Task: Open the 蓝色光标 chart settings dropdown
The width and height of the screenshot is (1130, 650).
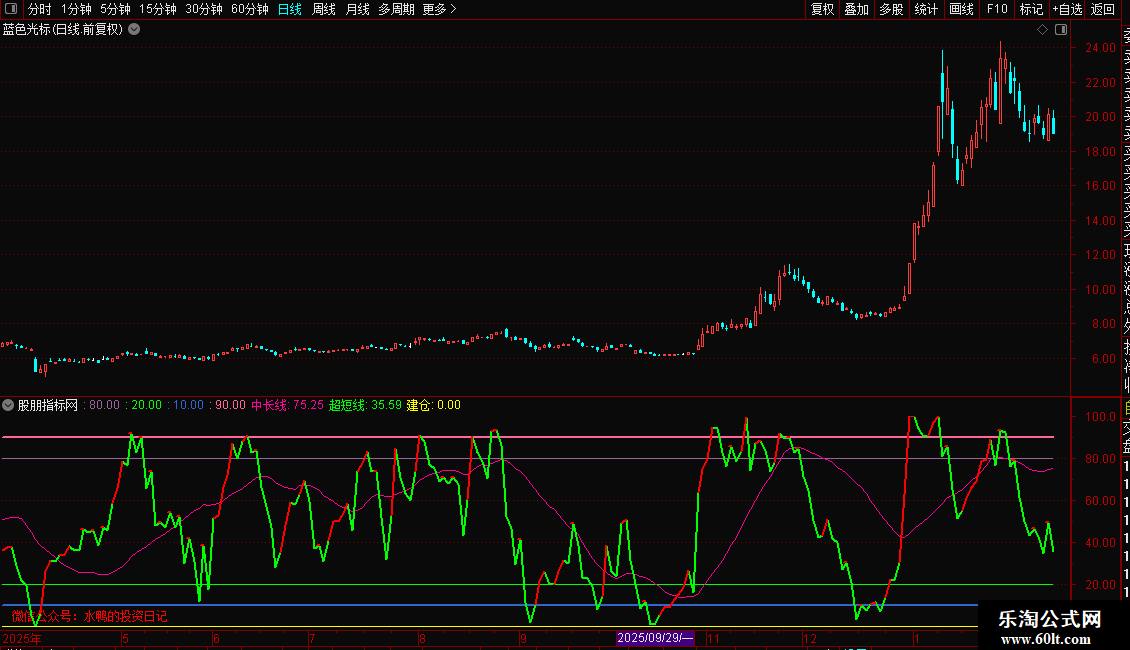Action: tap(134, 30)
